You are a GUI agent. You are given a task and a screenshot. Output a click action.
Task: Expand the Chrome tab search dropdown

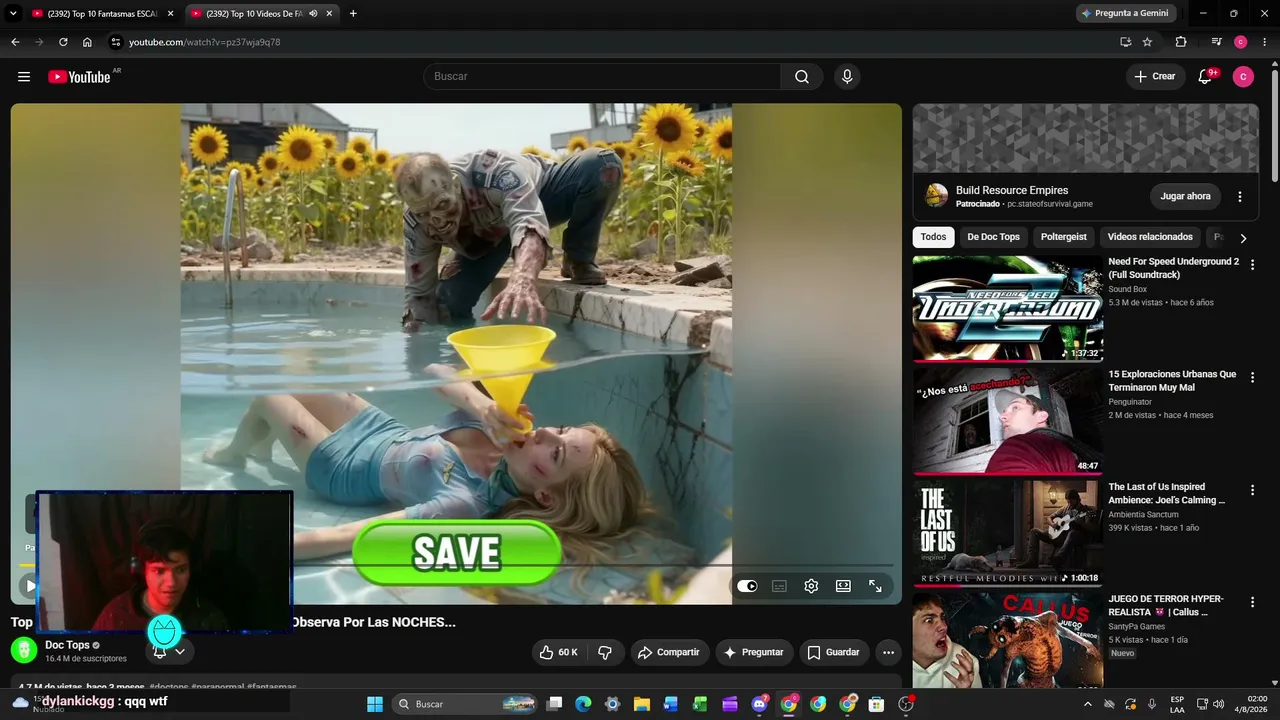point(13,14)
